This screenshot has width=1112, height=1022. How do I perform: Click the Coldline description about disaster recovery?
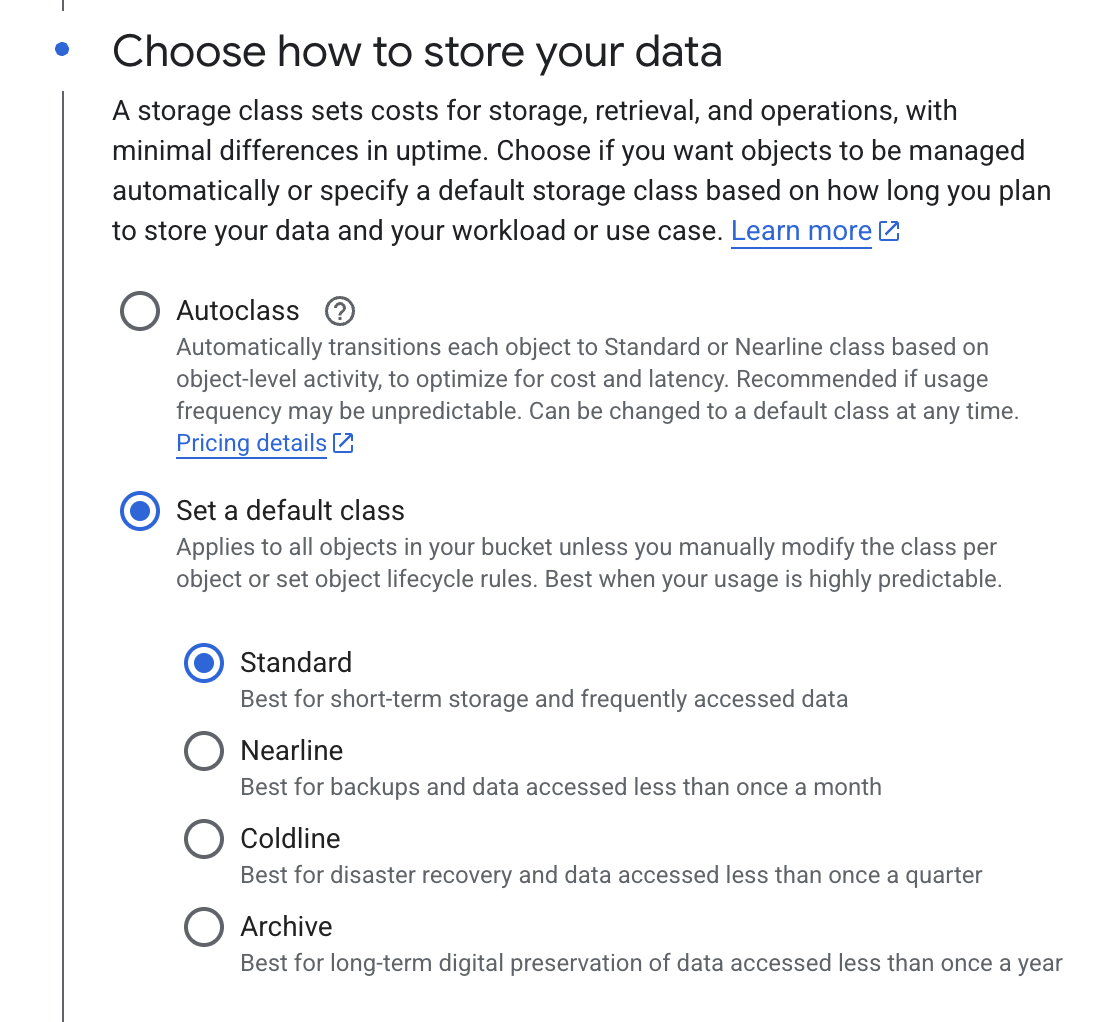click(611, 875)
